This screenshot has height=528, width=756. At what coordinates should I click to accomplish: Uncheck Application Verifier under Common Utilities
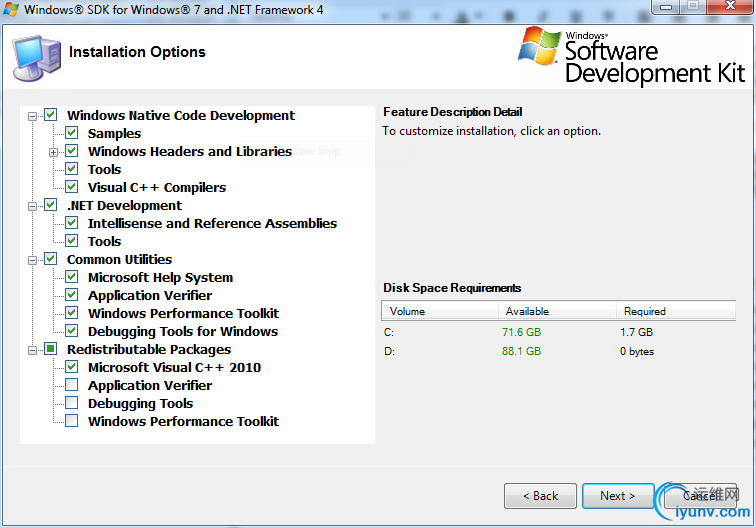71,295
